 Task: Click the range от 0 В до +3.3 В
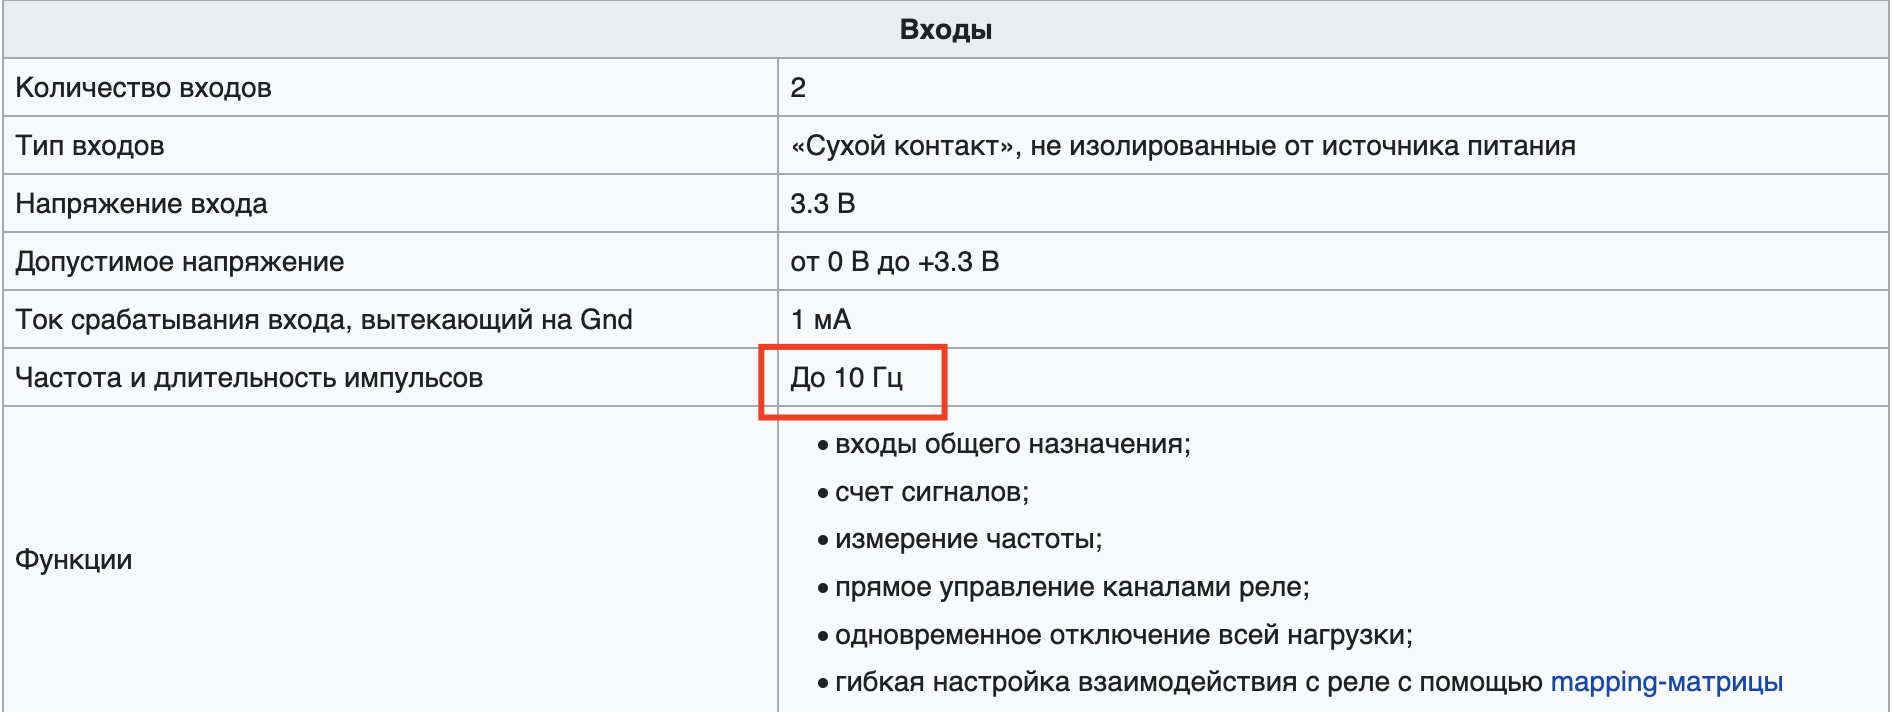coord(894,262)
